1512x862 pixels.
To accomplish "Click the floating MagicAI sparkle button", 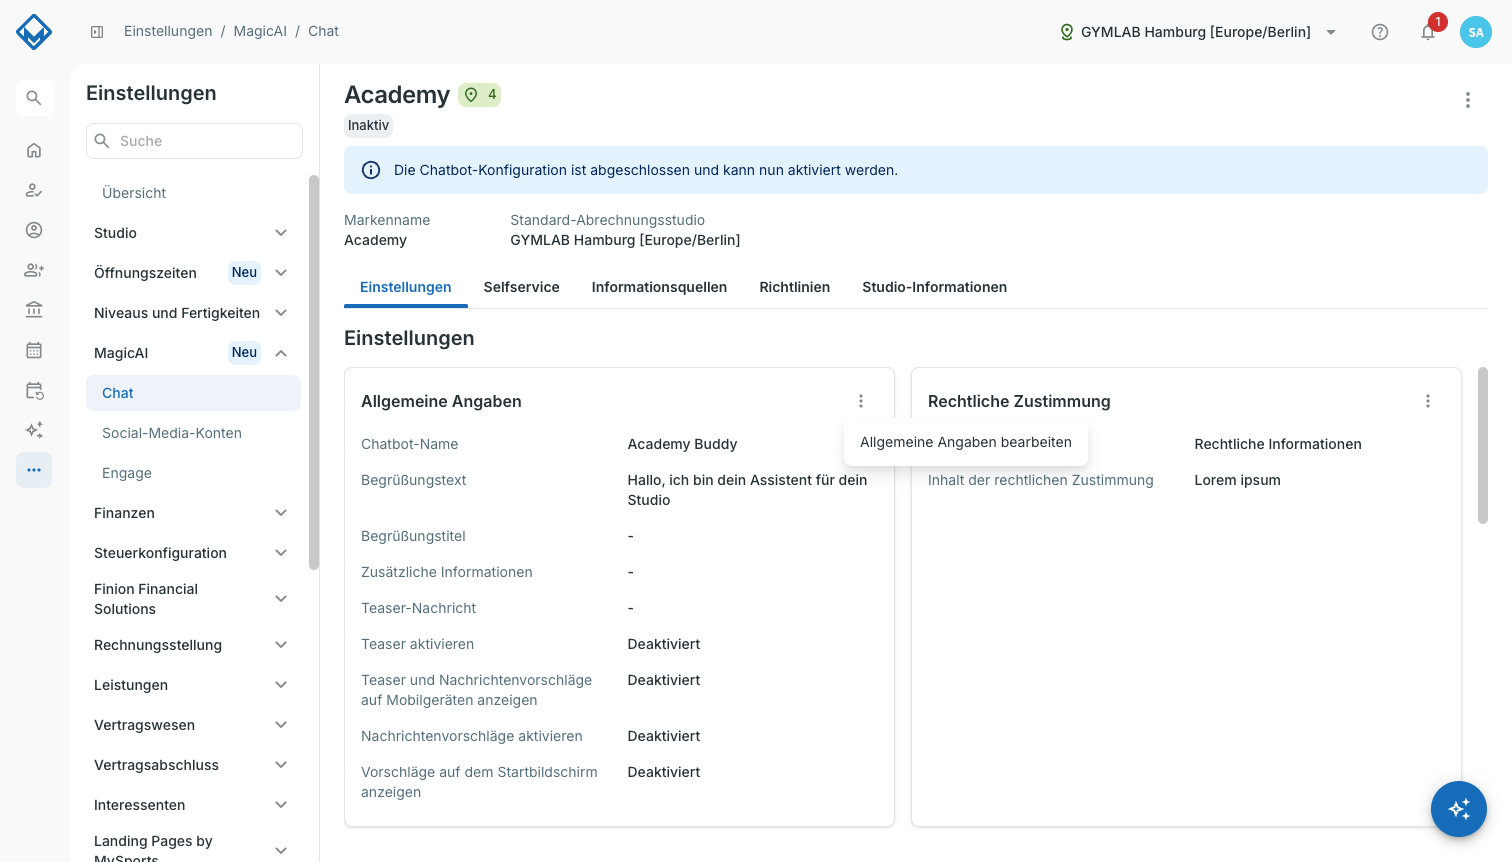I will 1459,809.
